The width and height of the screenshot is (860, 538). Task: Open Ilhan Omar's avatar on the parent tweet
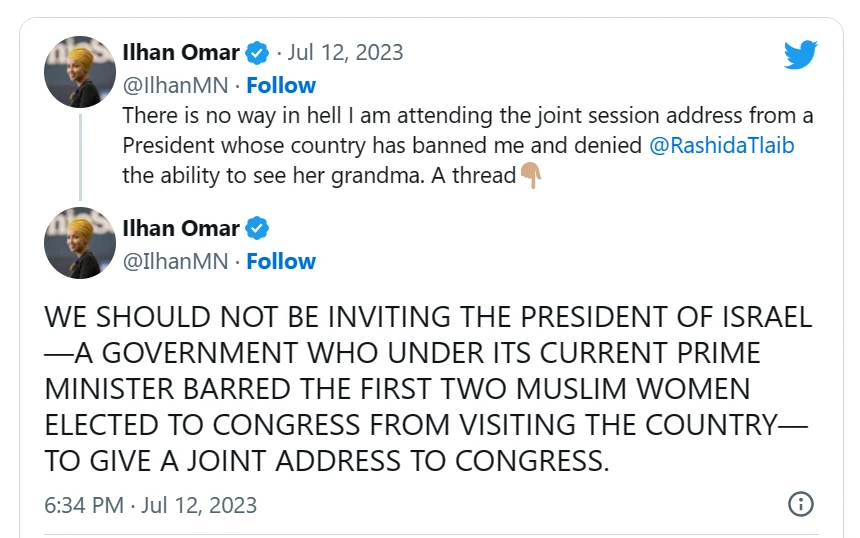81,72
